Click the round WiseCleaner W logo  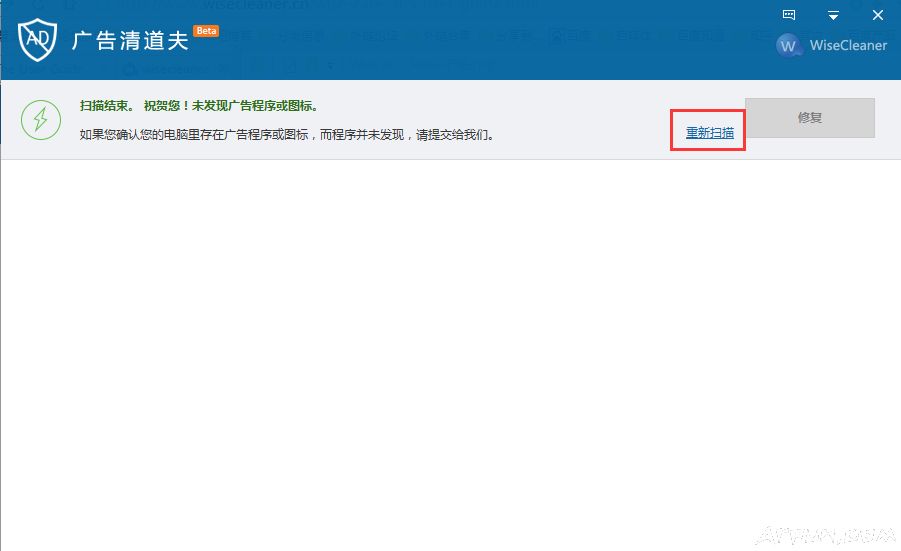790,46
